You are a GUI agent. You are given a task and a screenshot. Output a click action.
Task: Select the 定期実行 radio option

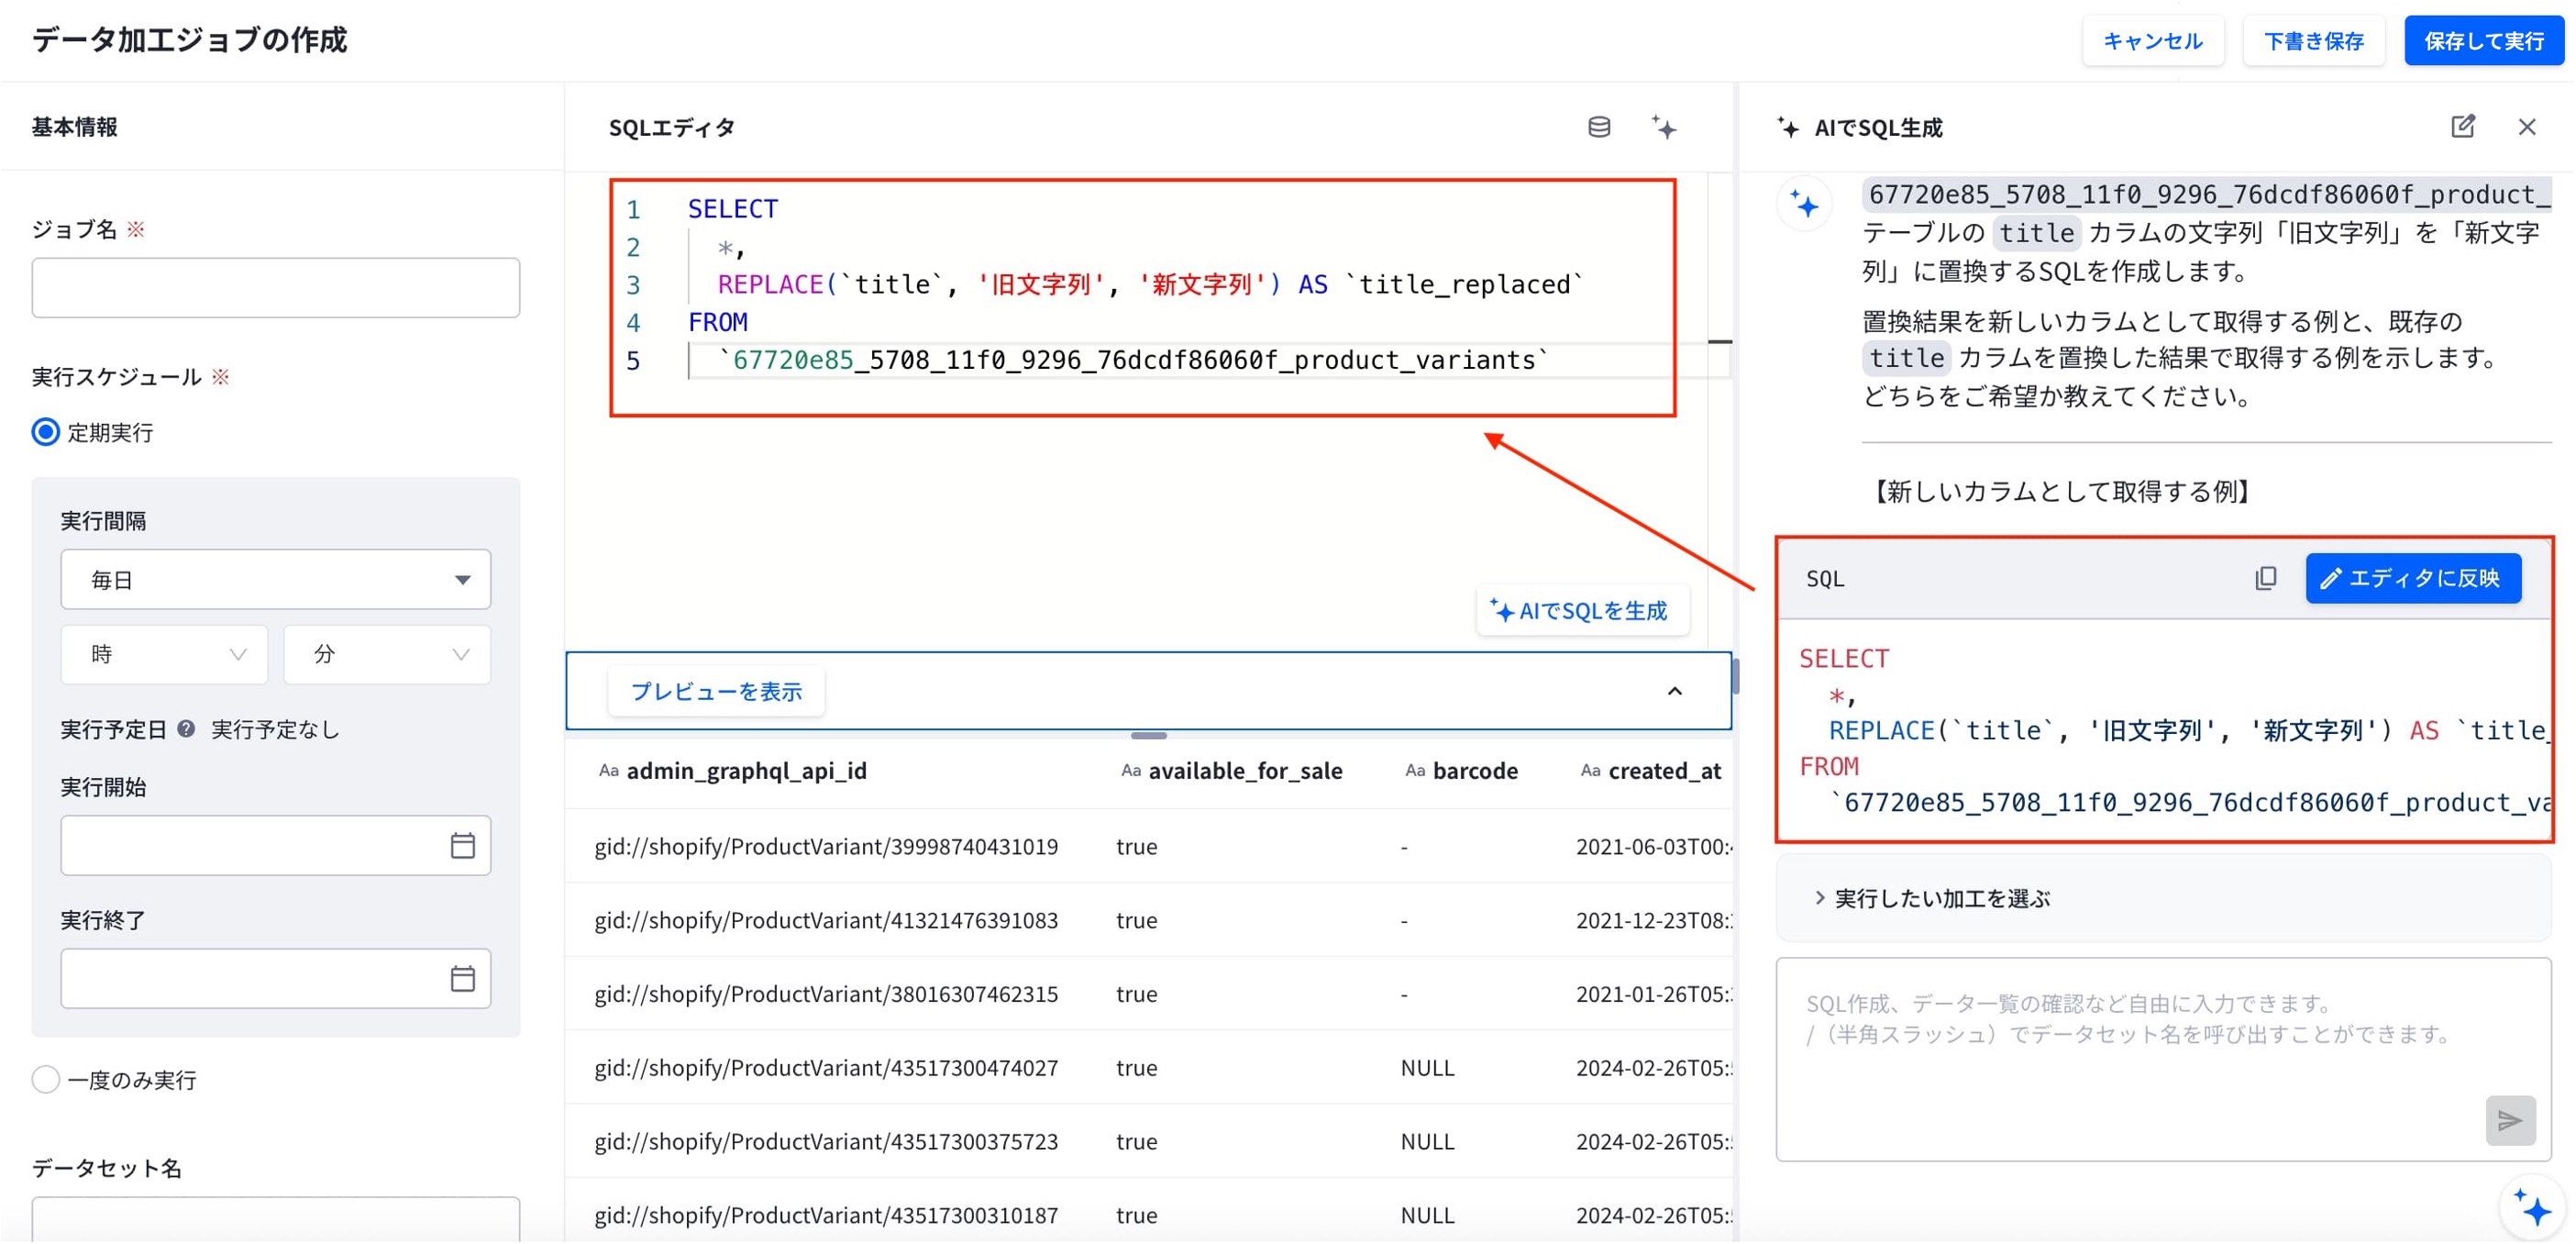tap(46, 432)
